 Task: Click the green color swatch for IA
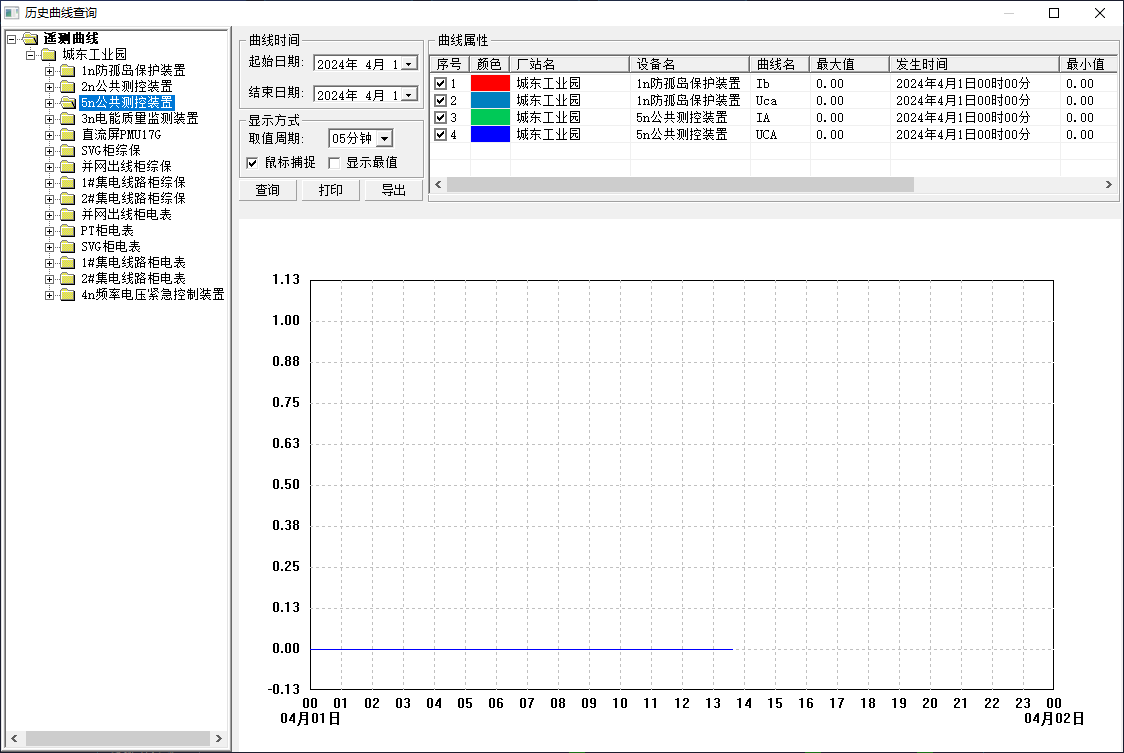(x=490, y=118)
